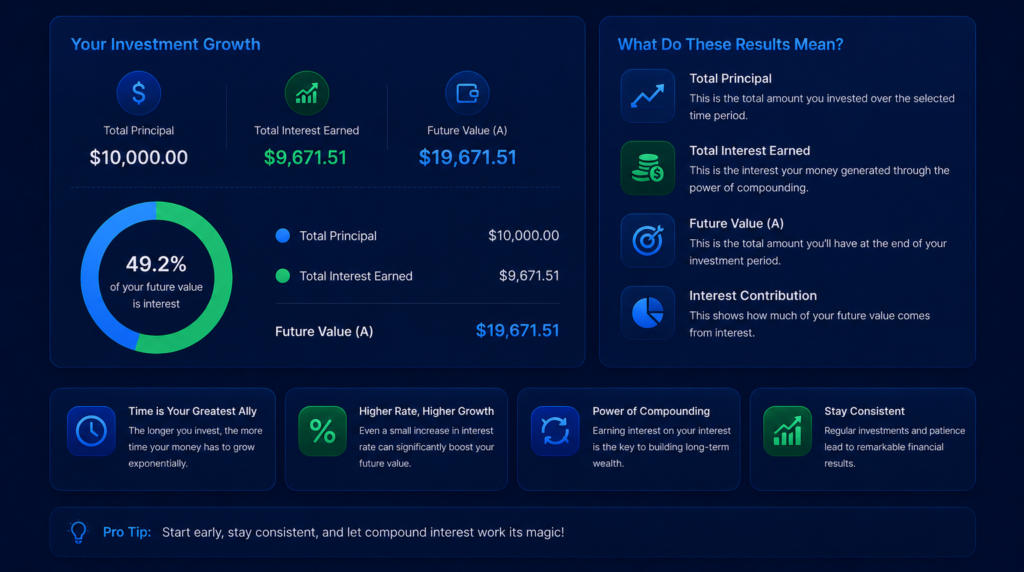The height and width of the screenshot is (572, 1024).
Task: Click the lightbulb icon next to Pro Tip
Action: 78,532
